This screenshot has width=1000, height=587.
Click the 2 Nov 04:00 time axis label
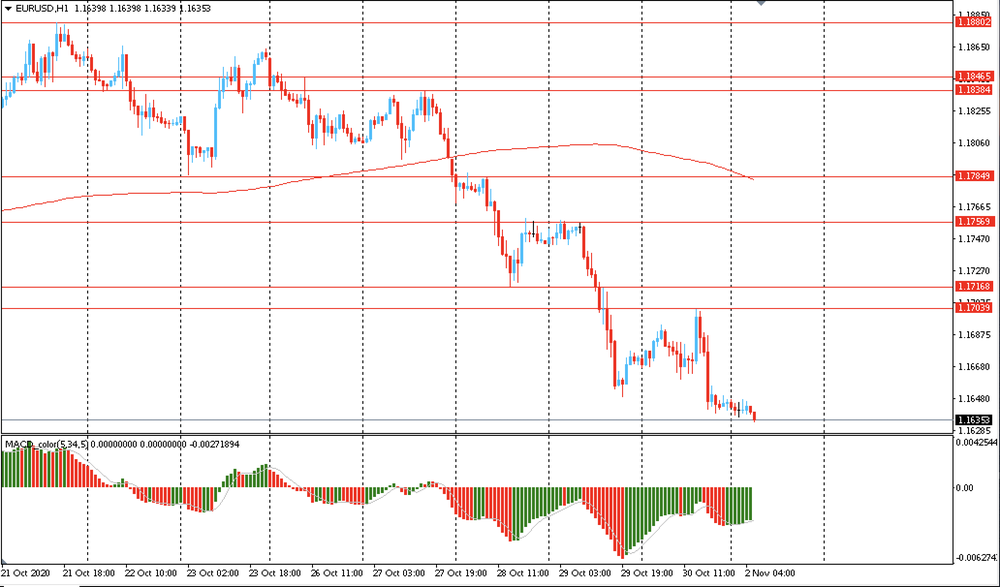[x=769, y=573]
